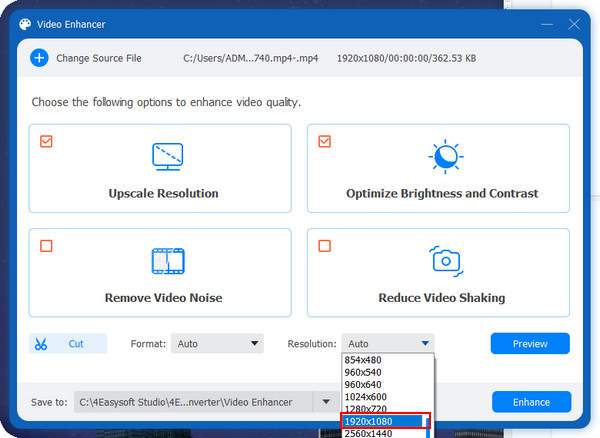Click the Cut button label
Image resolution: width=600 pixels, height=438 pixels.
pyautogui.click(x=76, y=344)
